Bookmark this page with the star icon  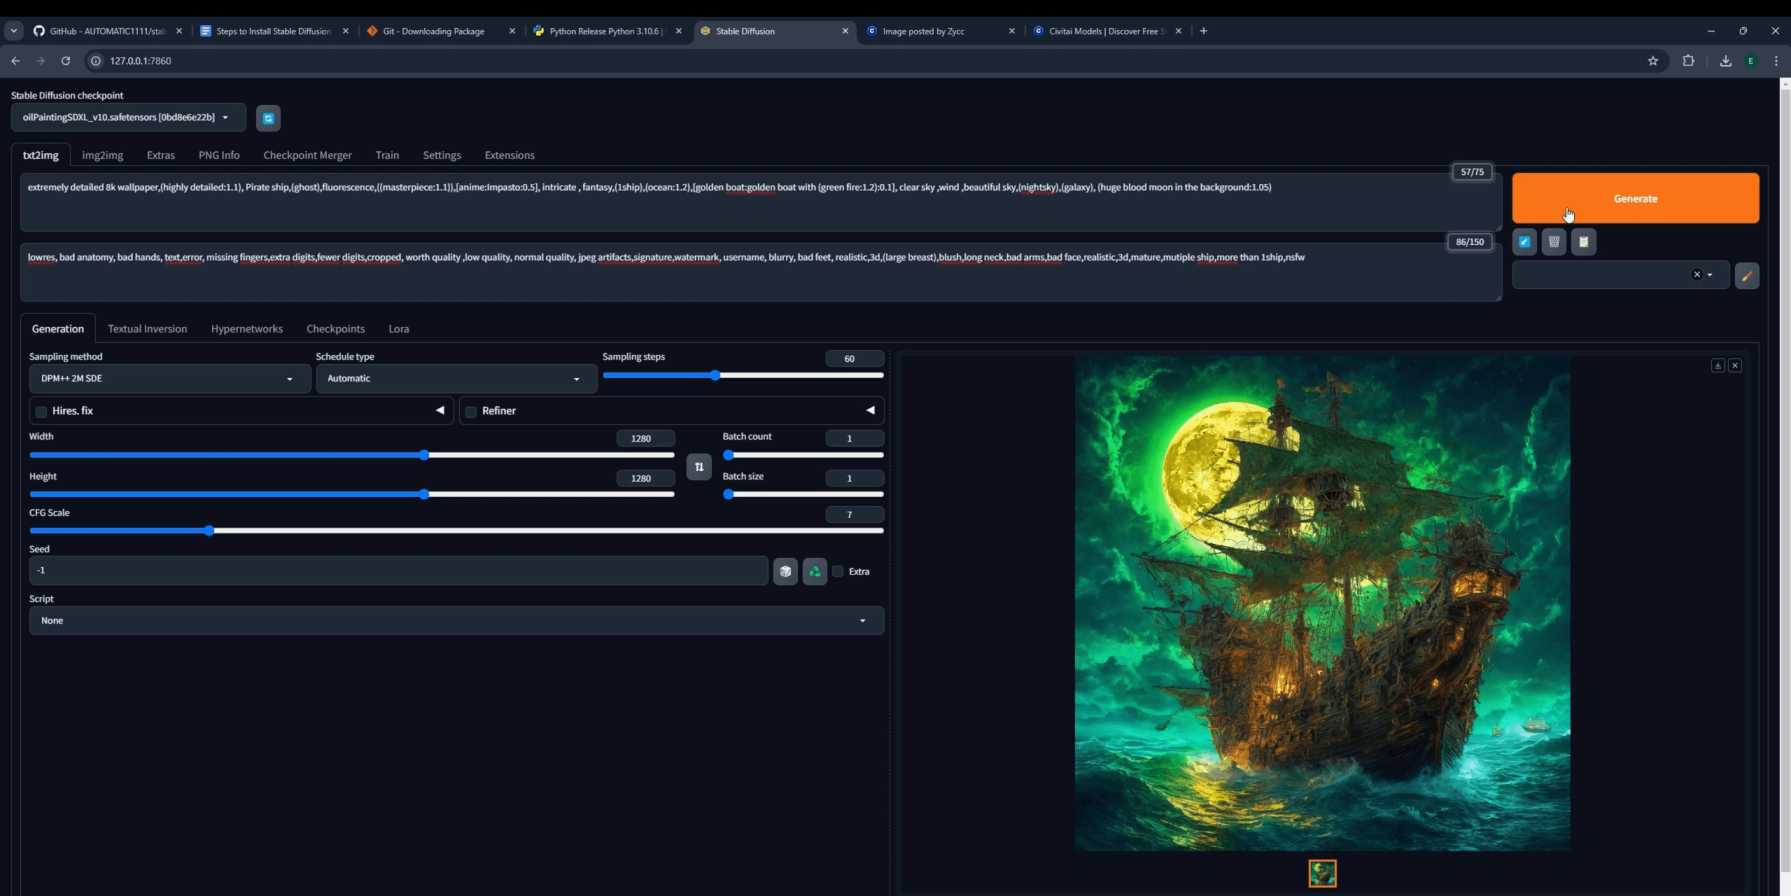click(x=1653, y=61)
